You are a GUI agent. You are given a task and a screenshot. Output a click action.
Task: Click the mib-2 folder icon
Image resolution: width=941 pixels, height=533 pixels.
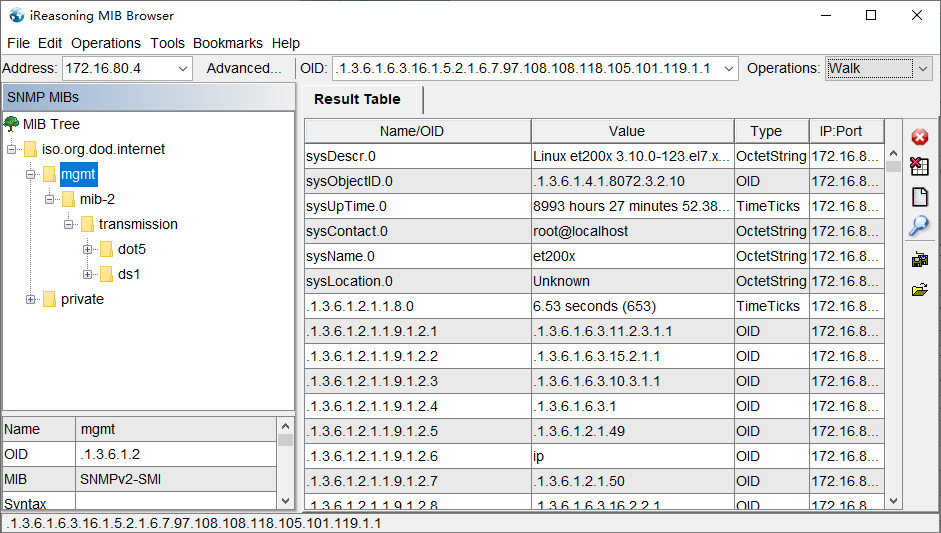[x=69, y=199]
